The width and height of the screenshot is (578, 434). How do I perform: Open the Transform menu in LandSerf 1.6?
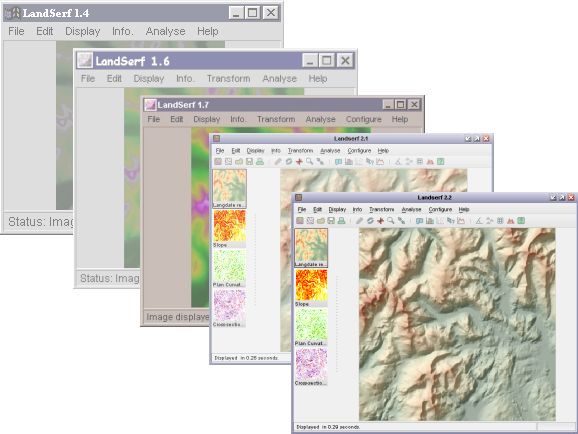229,79
